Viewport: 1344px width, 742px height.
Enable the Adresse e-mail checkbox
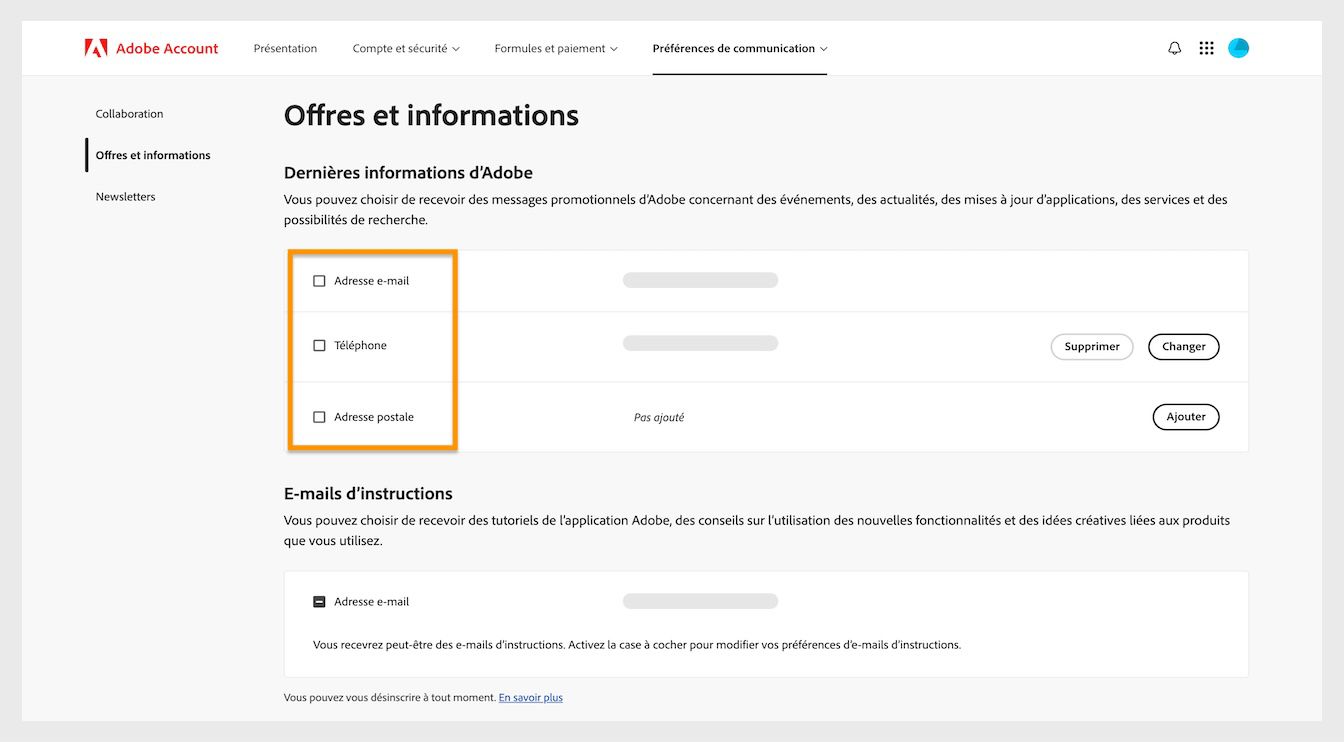319,281
